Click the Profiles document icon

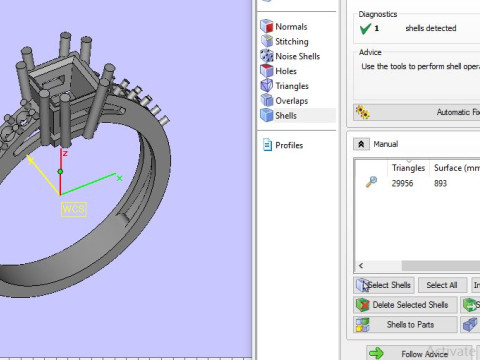tap(267, 145)
